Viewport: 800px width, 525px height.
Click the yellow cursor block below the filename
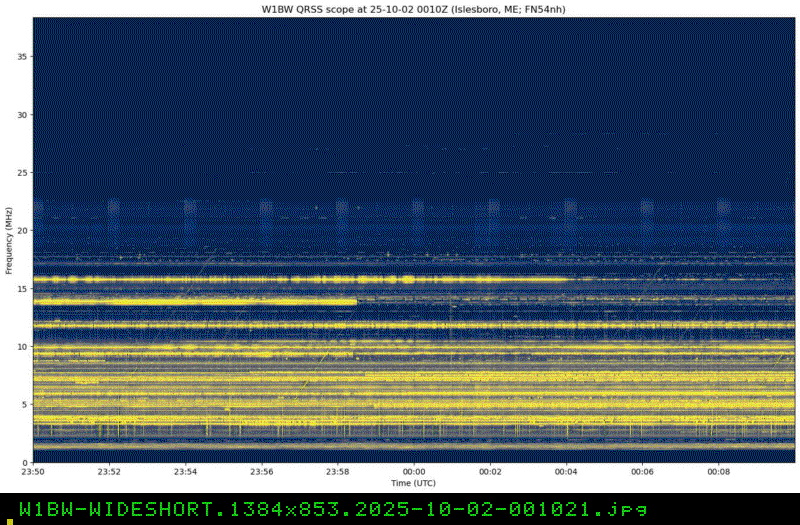tap(10, 522)
